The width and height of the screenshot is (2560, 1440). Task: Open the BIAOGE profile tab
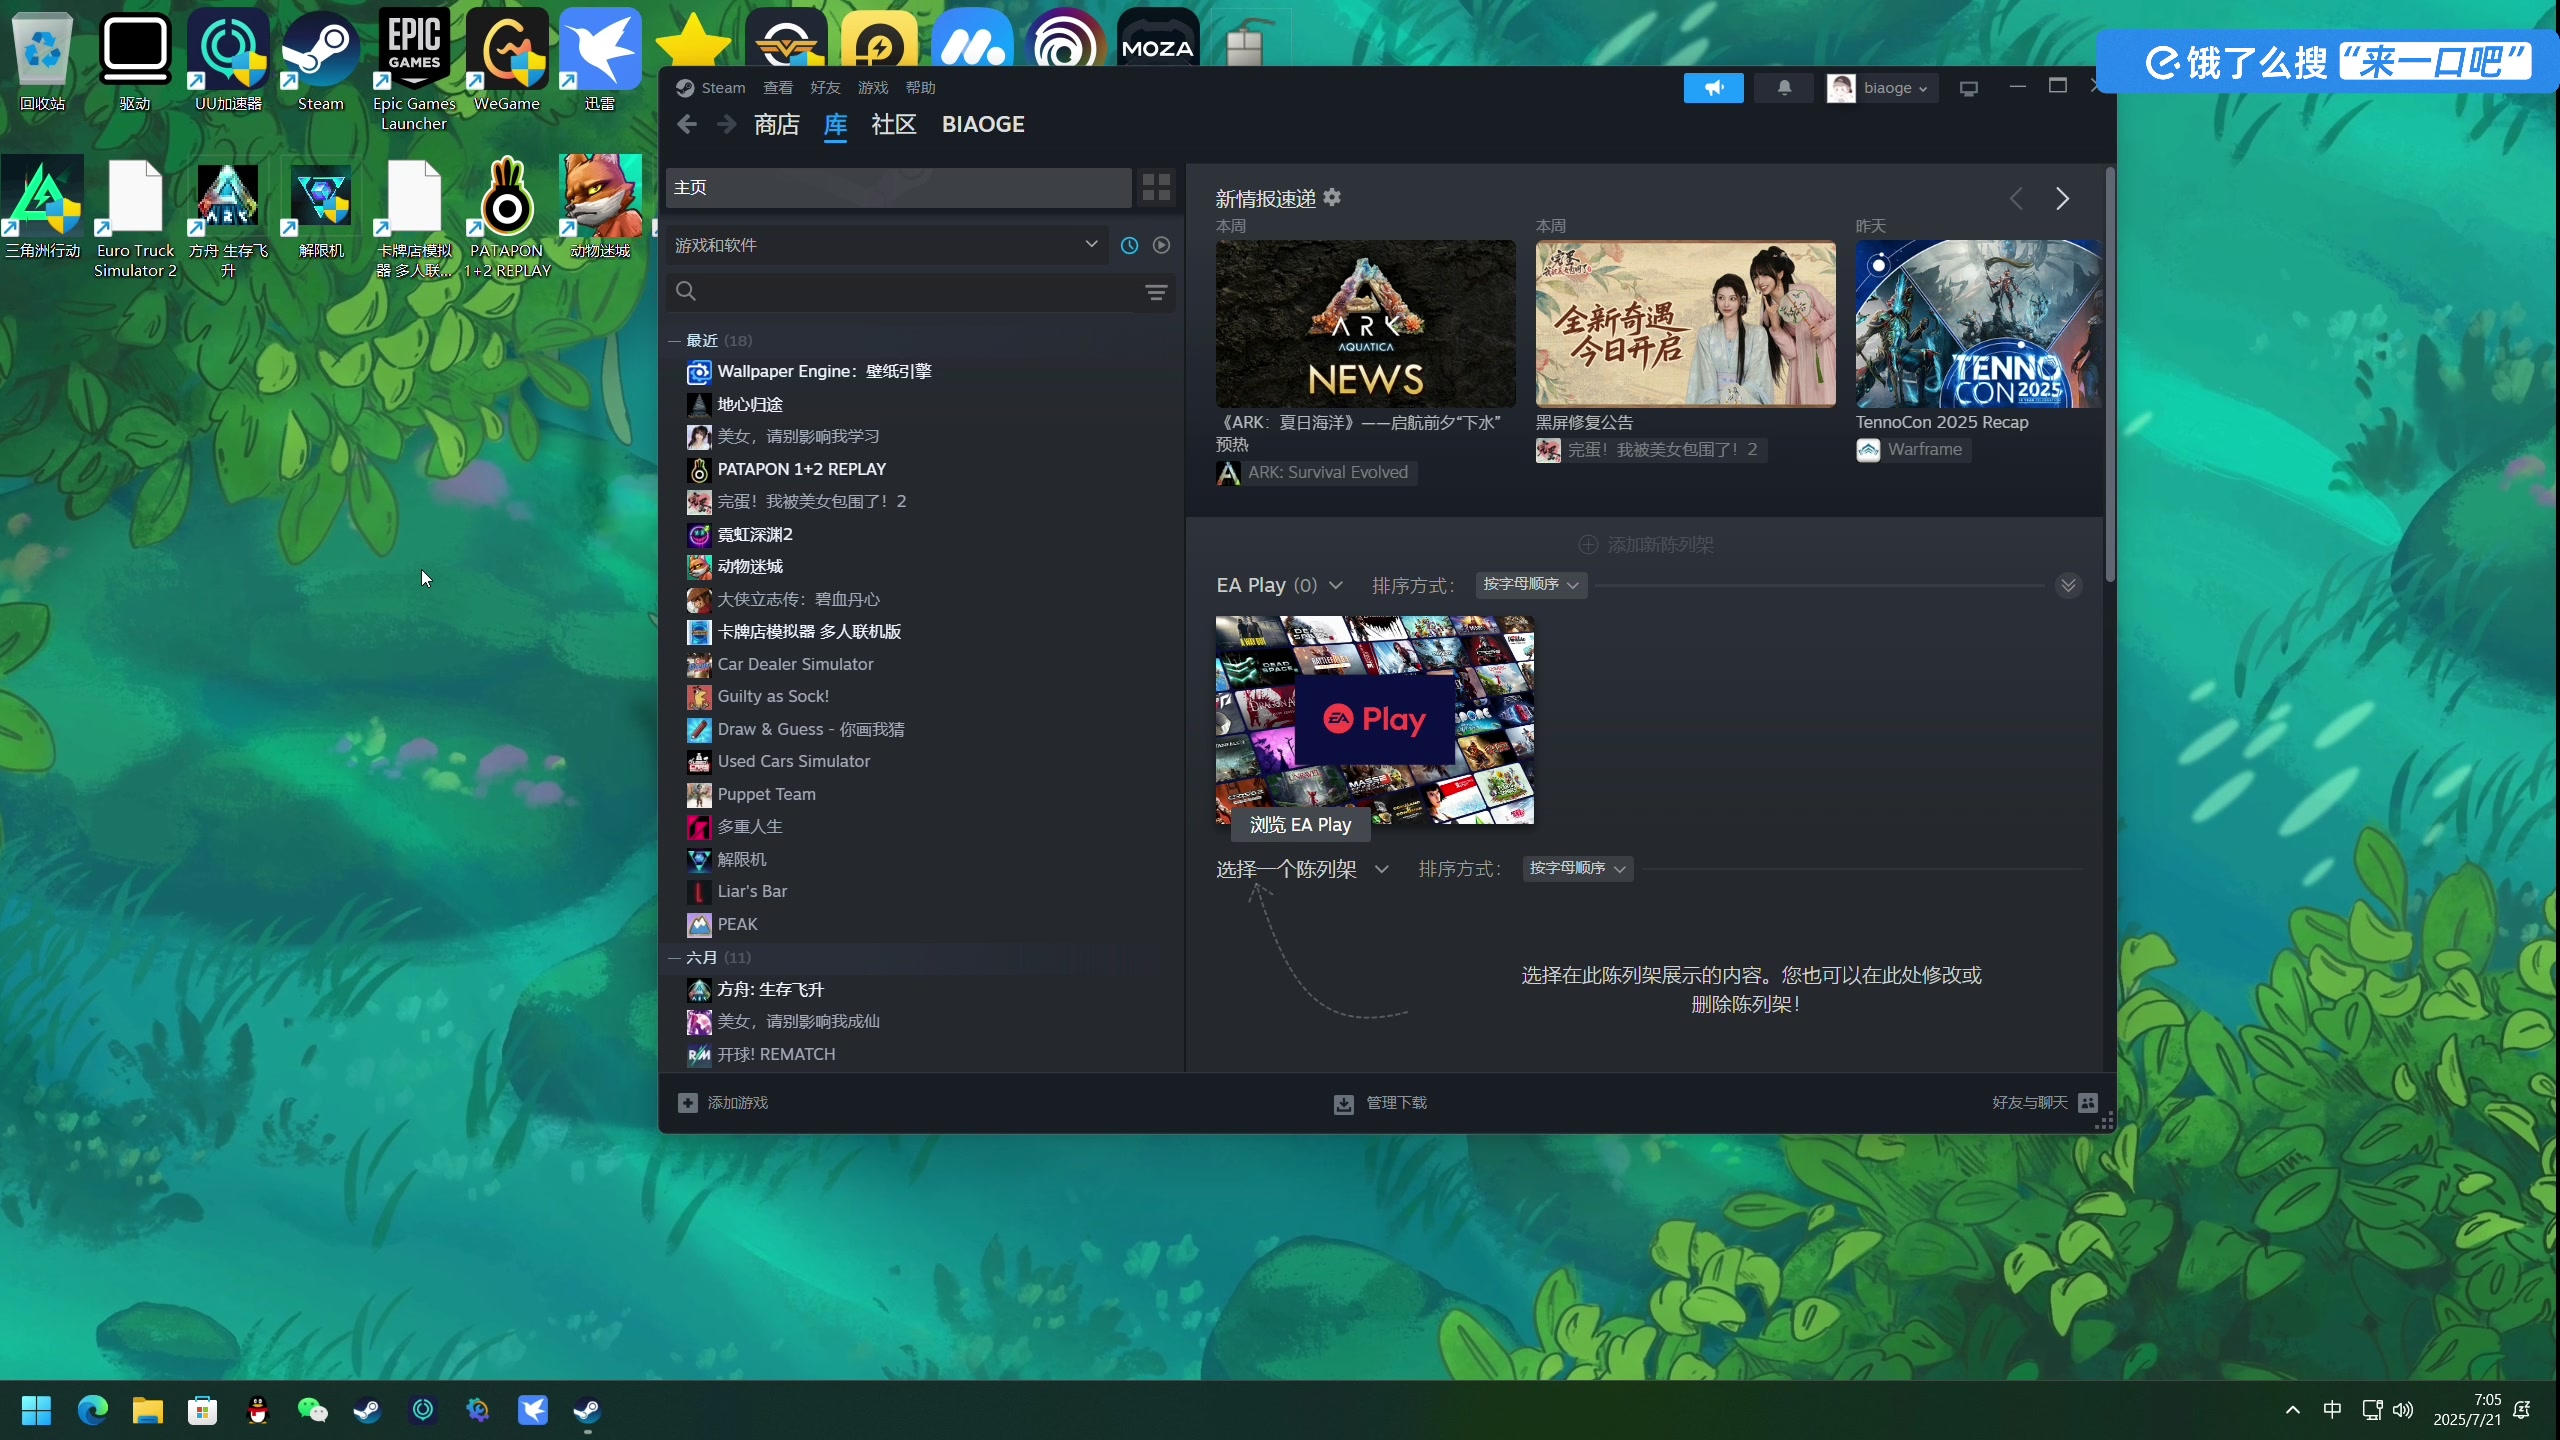[983, 124]
